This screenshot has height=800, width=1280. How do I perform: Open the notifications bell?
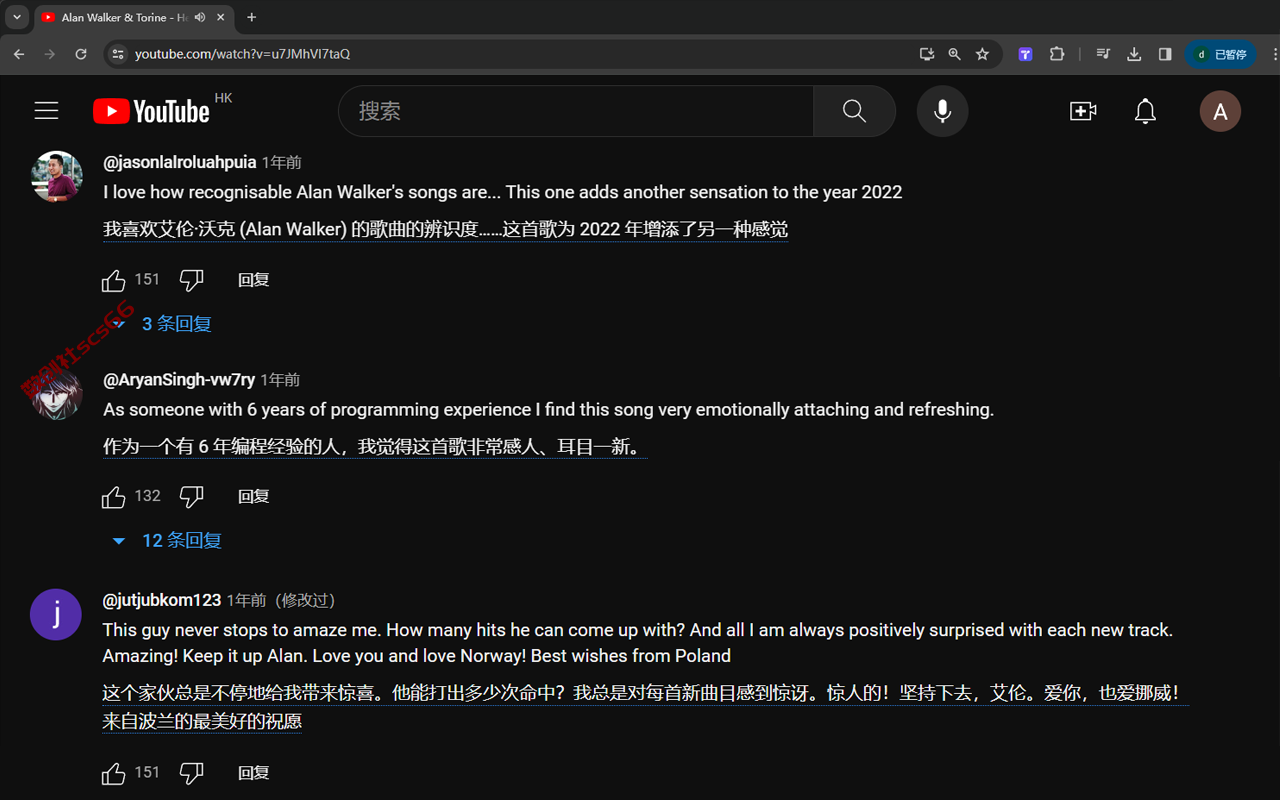point(1145,111)
